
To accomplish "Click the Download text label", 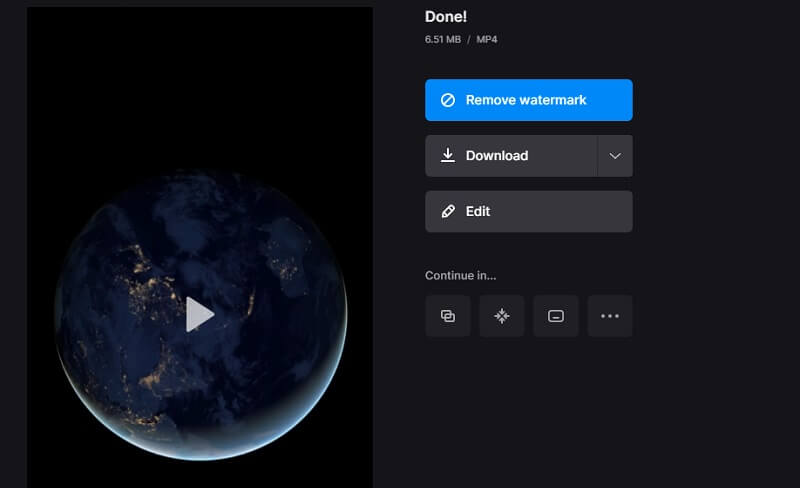I will (x=497, y=156).
